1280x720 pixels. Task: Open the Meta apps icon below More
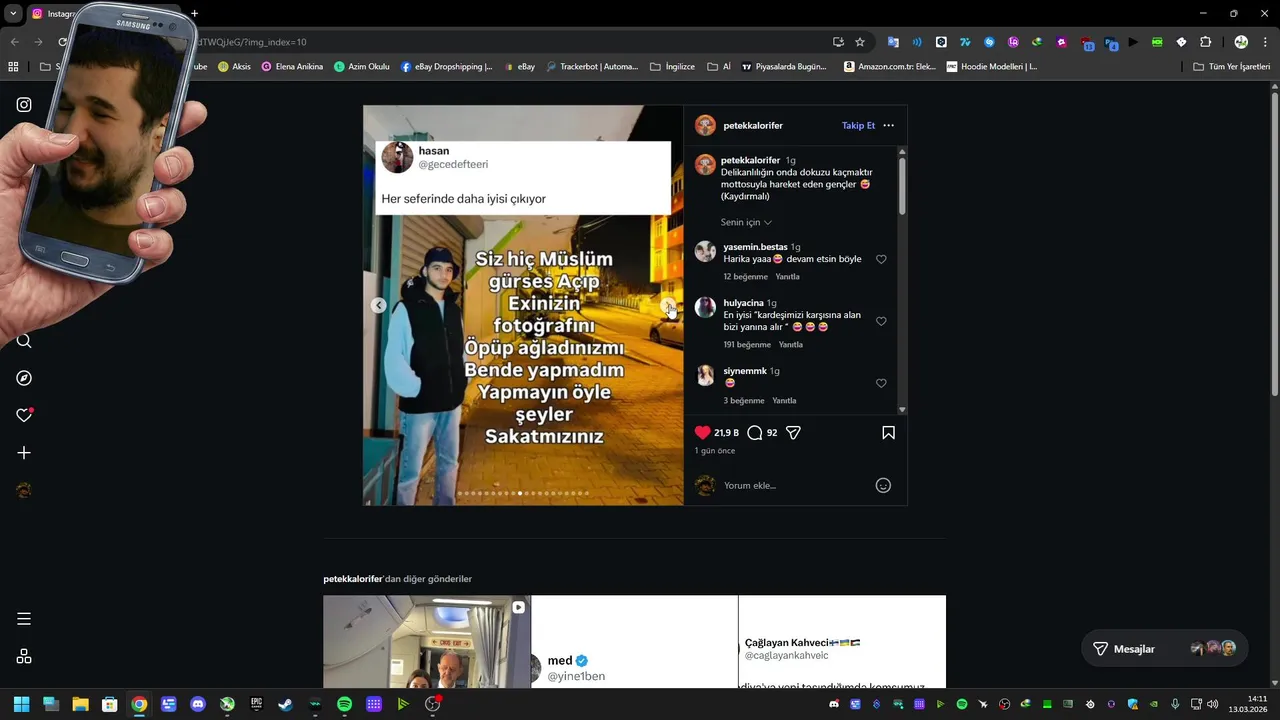[x=24, y=657]
